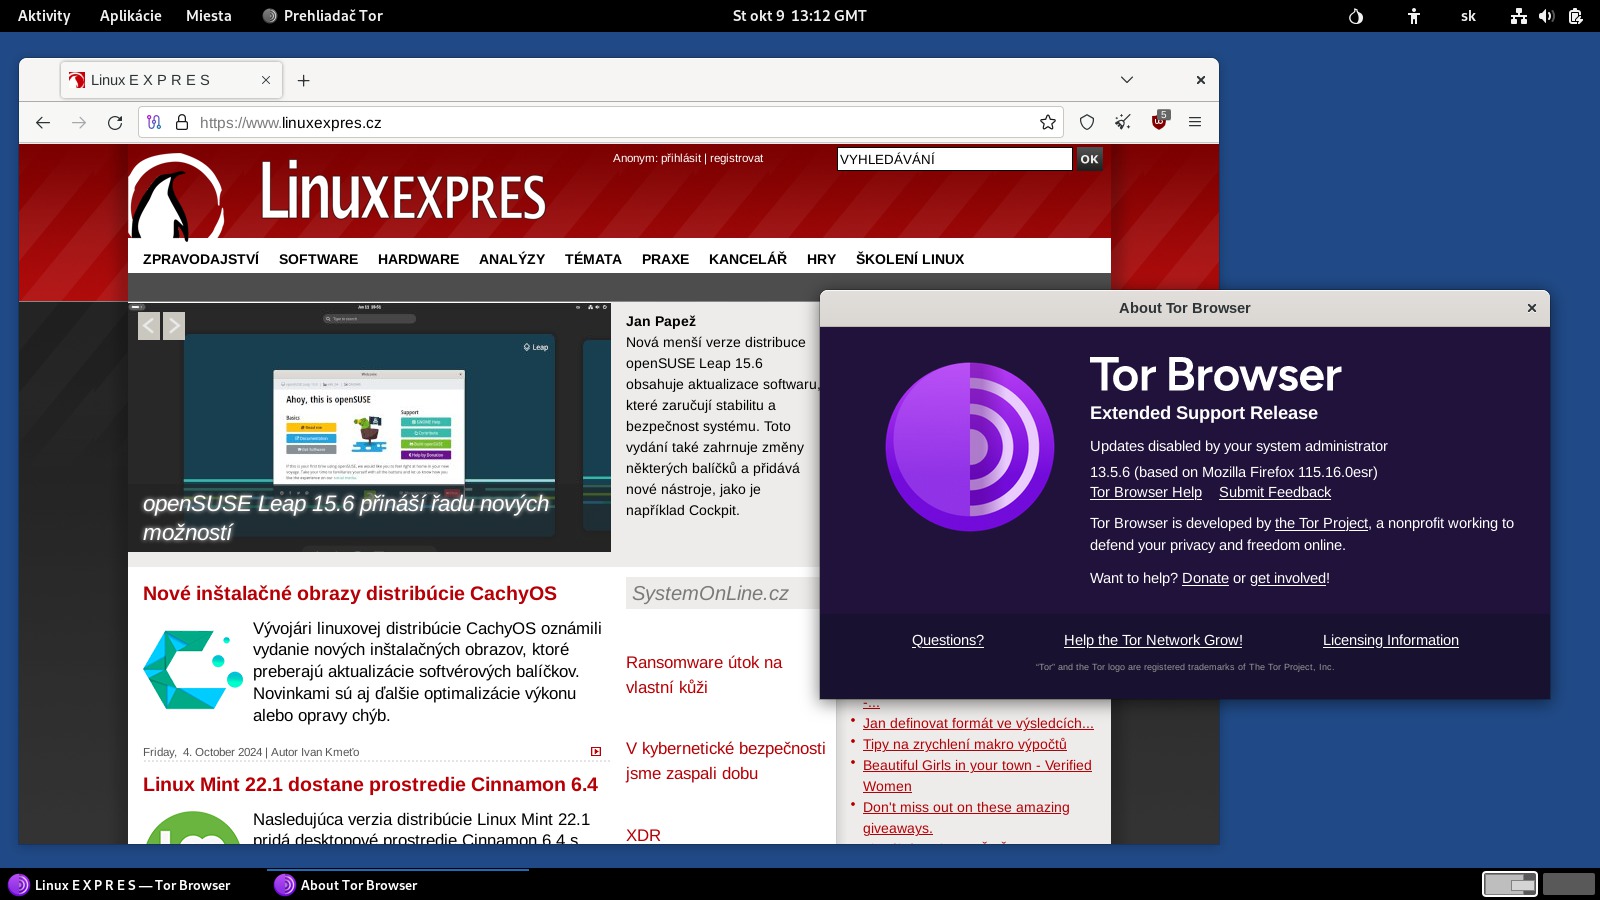
Task: Switch to the second workspace thumbnail
Action: tap(1568, 884)
